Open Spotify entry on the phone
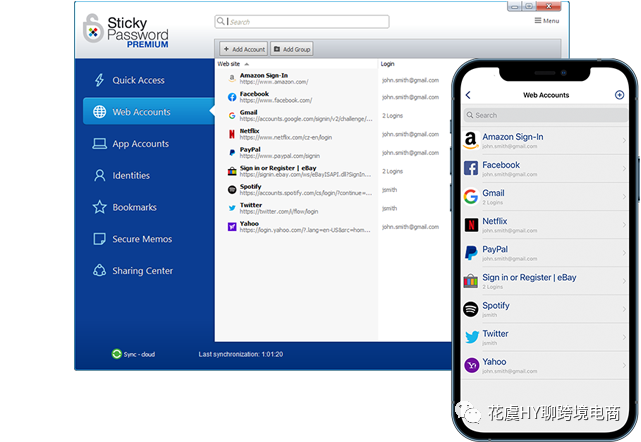 545,309
